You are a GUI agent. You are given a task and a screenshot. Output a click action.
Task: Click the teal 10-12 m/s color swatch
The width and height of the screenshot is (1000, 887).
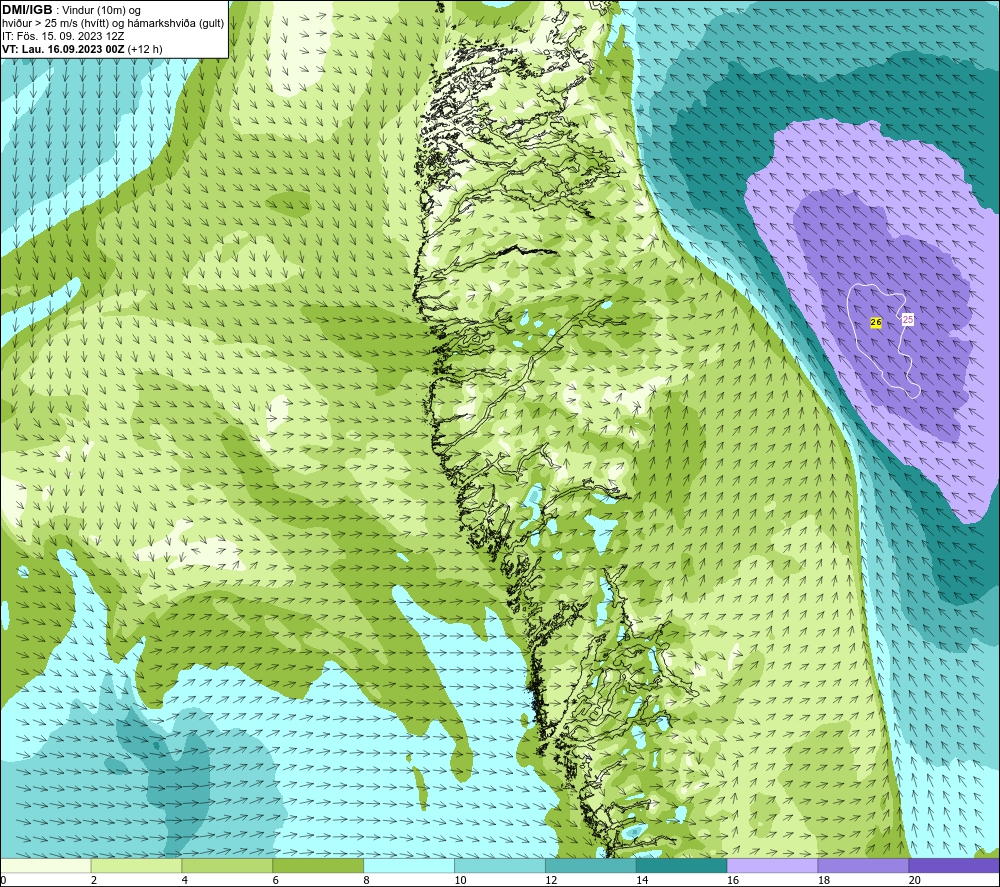pyautogui.click(x=500, y=866)
